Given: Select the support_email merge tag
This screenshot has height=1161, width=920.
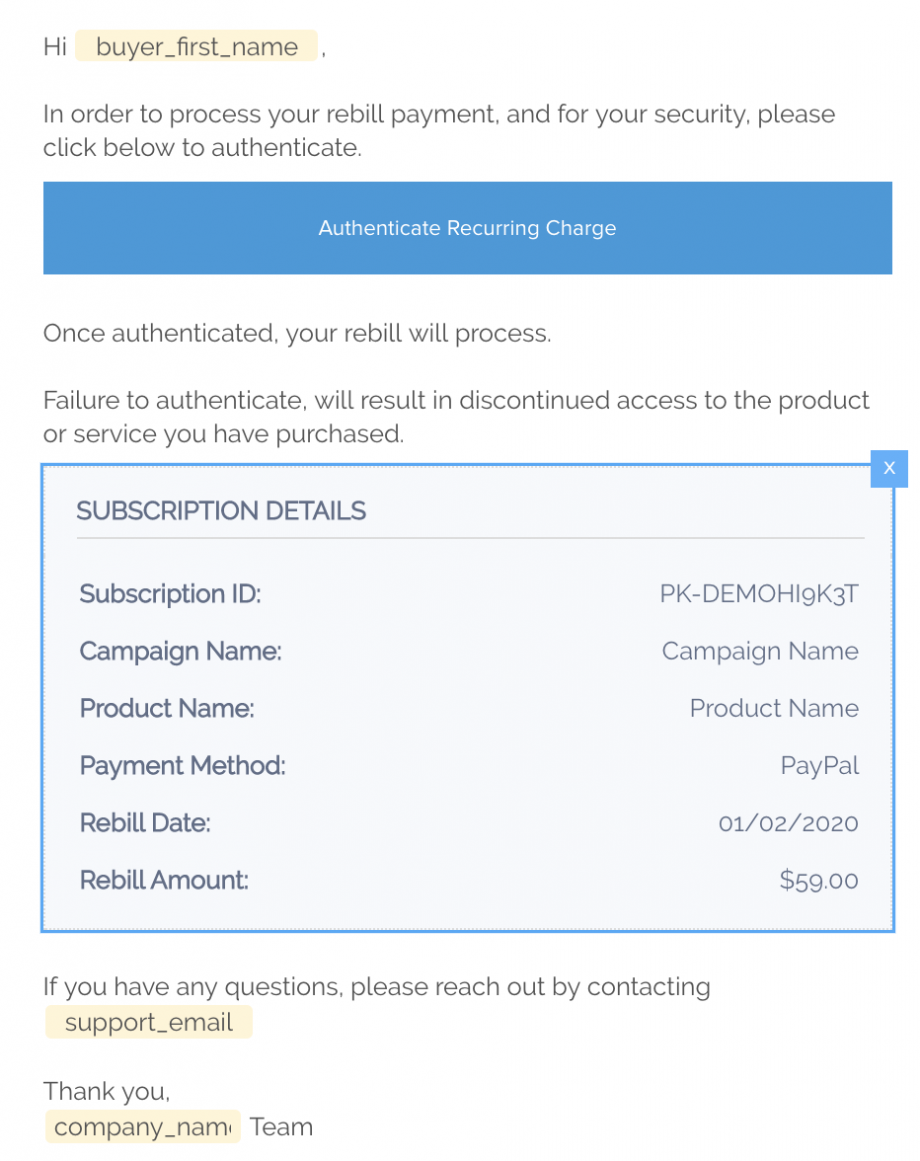Looking at the screenshot, I should pos(148,1022).
